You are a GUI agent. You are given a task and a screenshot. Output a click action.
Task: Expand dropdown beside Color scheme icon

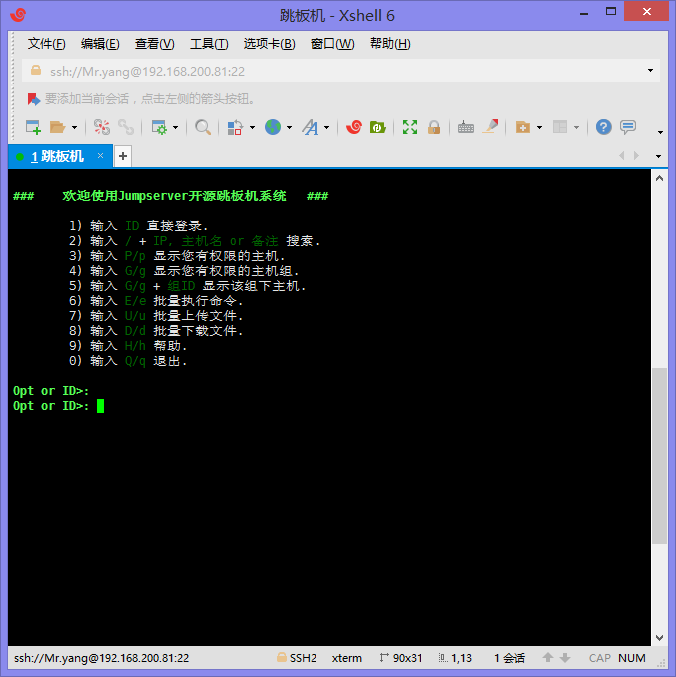(252, 128)
